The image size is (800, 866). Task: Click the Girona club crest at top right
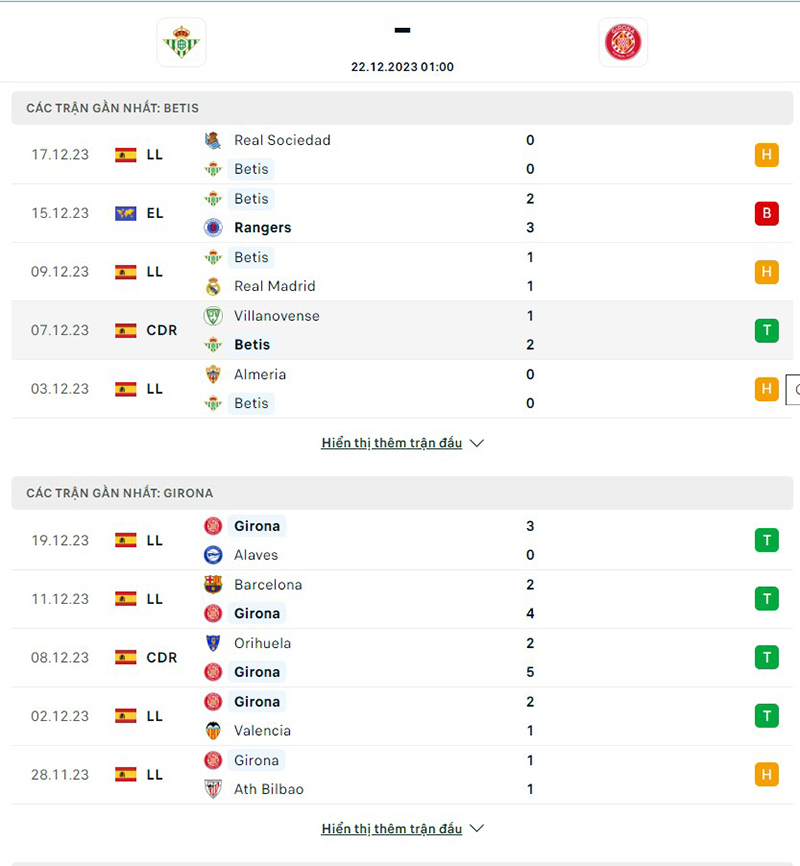click(x=623, y=42)
